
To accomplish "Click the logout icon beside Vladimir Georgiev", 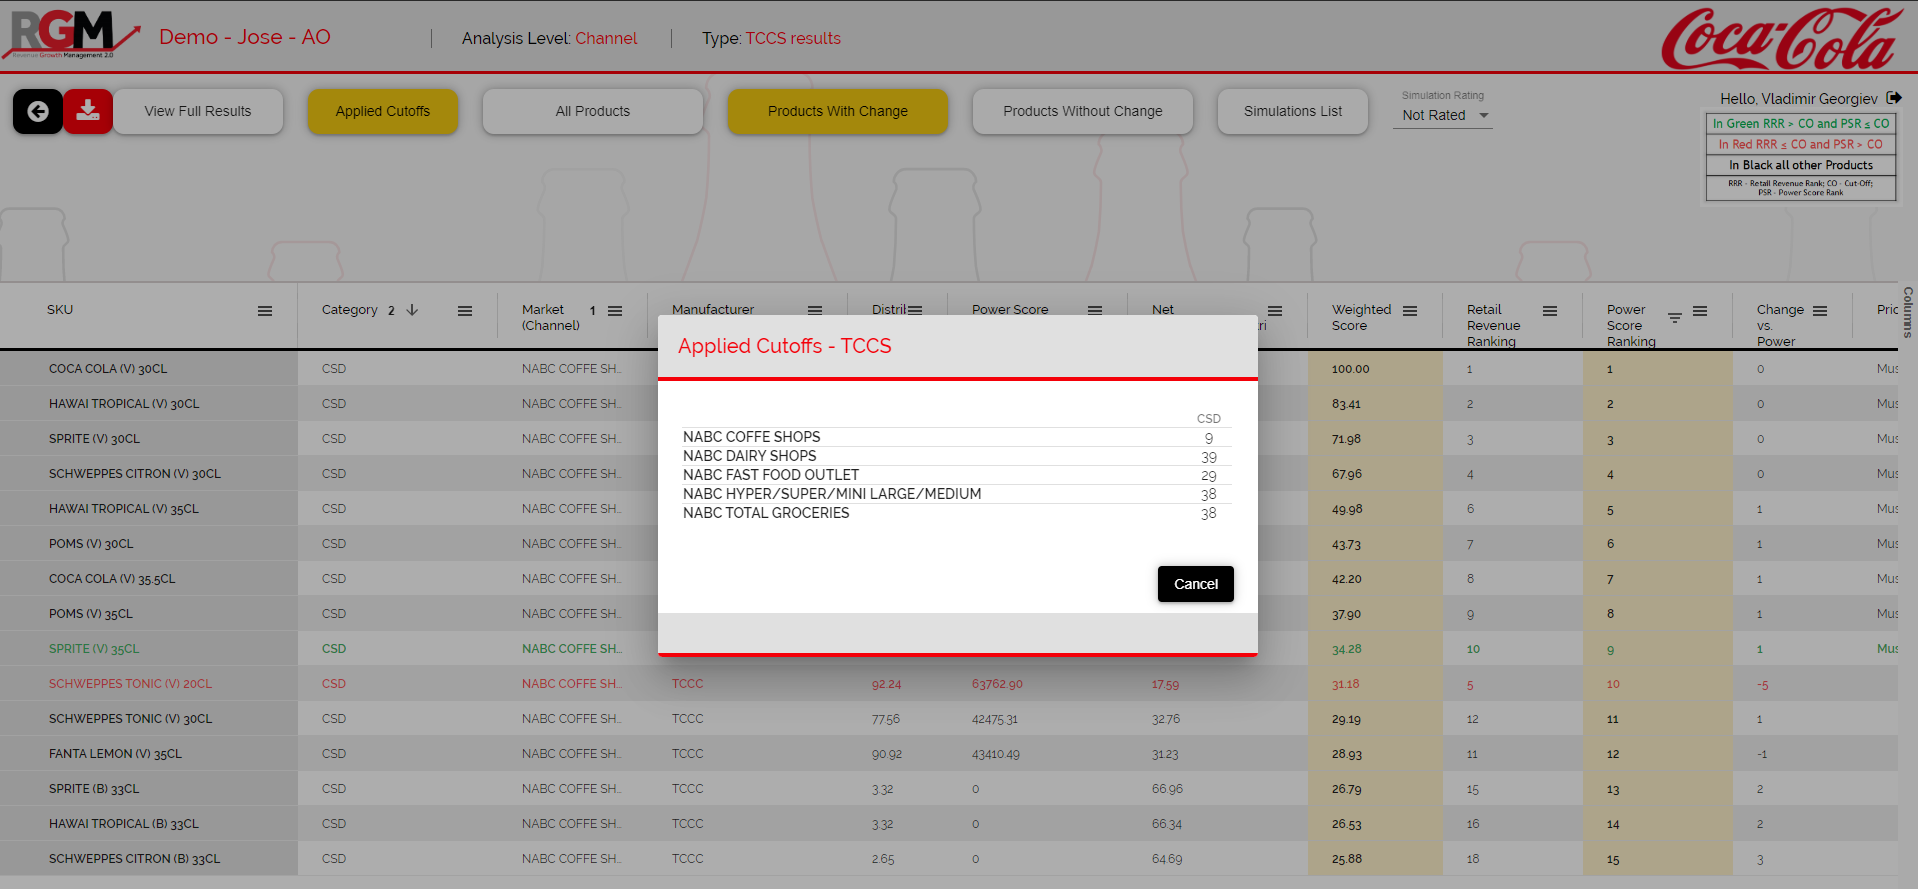I will [1893, 98].
